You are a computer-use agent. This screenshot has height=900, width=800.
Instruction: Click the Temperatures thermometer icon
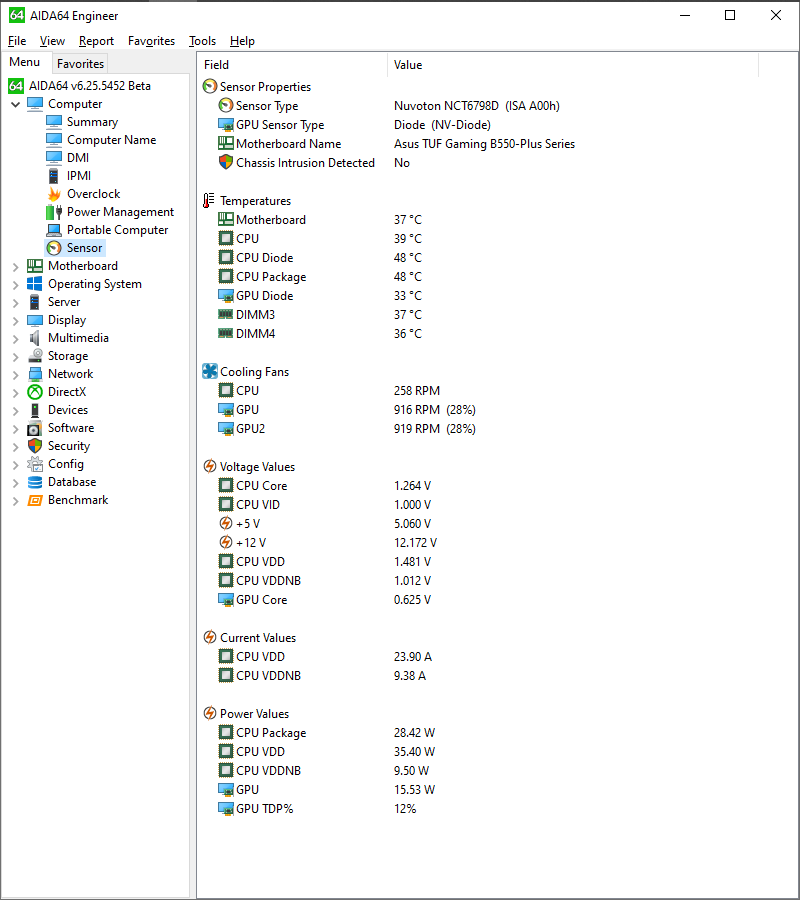coord(209,200)
